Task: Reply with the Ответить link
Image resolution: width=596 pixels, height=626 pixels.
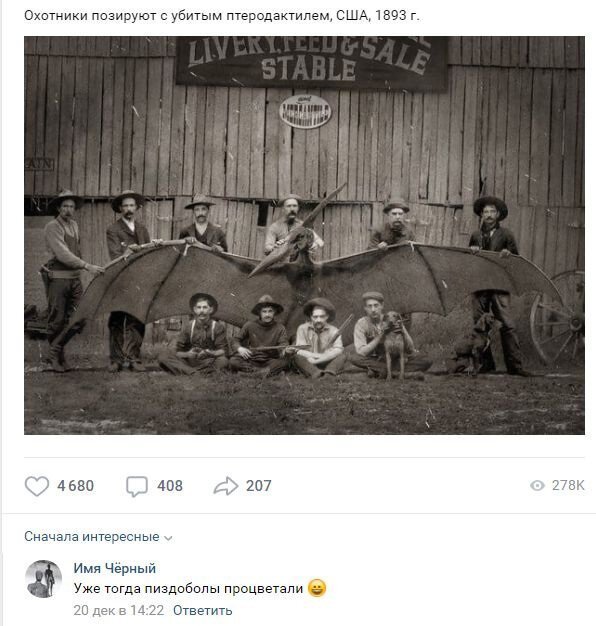Action: [202, 610]
